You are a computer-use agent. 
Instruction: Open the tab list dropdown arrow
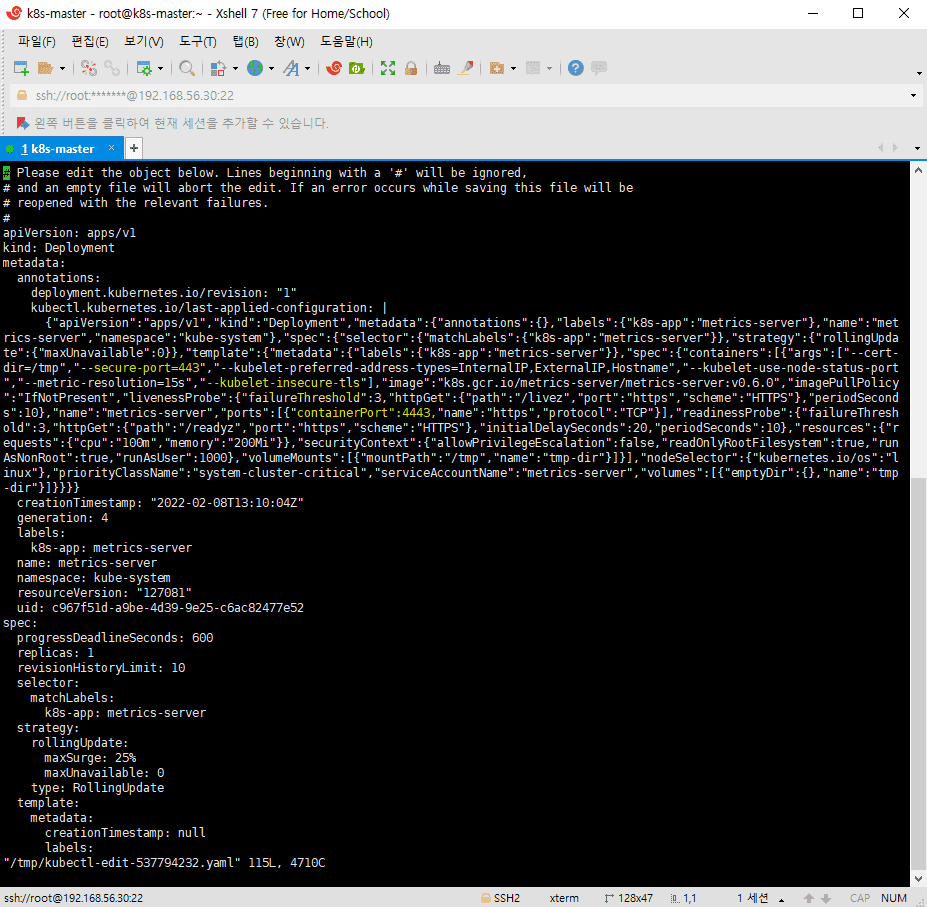tap(918, 148)
